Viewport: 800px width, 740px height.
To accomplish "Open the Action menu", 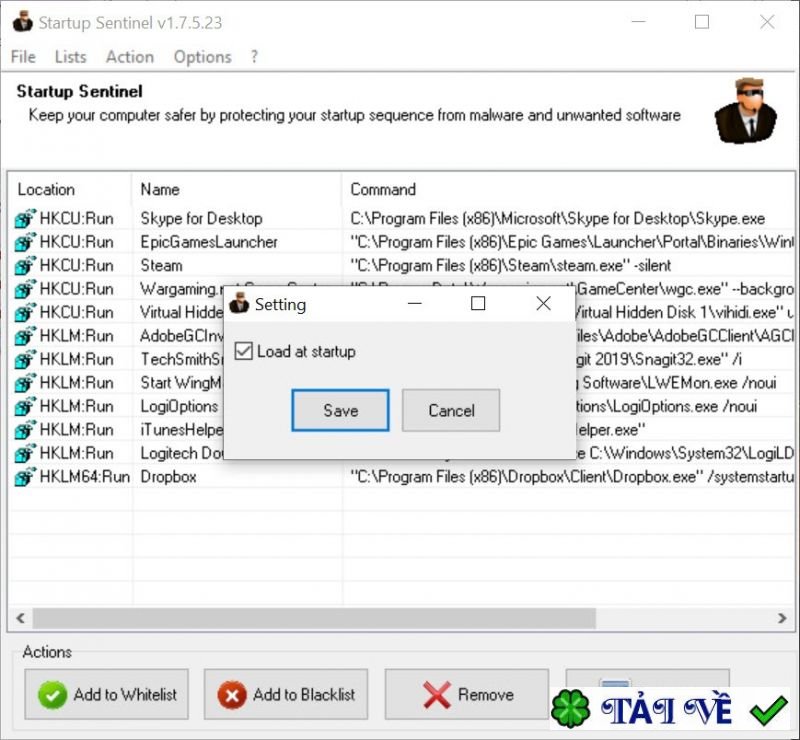I will [x=130, y=57].
